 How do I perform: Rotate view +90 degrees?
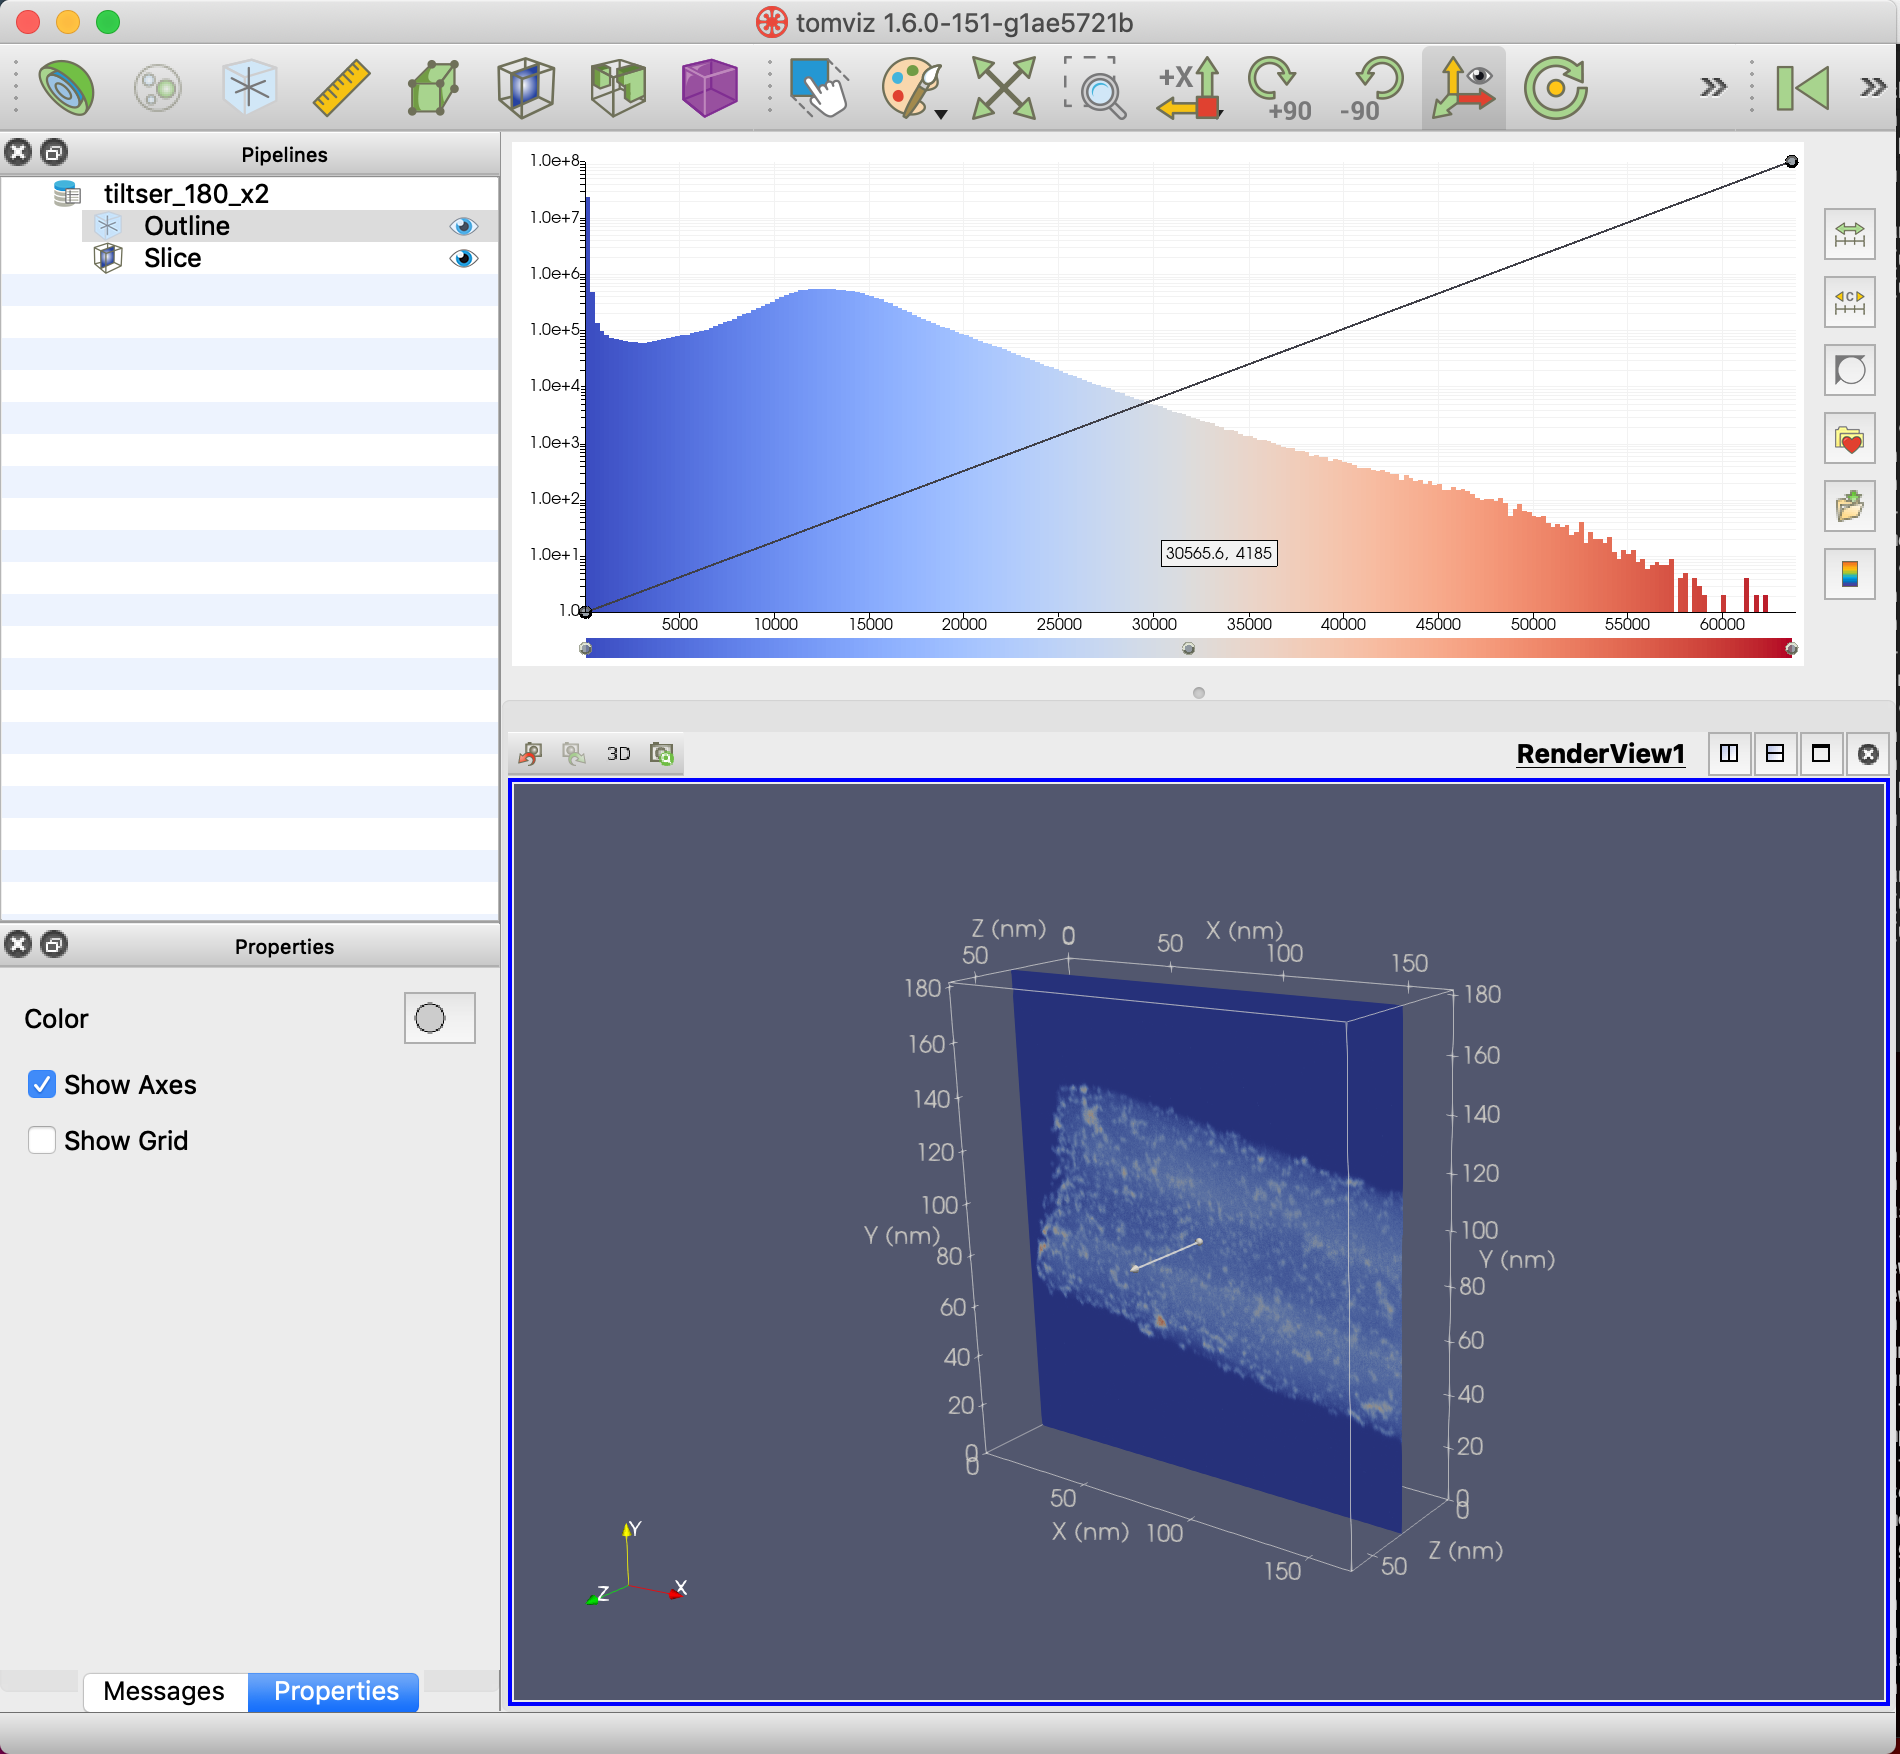(x=1279, y=88)
